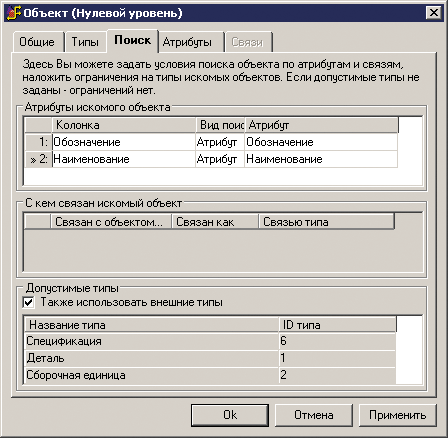
Task: Click the ID типа column header
Action: [x=338, y=325]
